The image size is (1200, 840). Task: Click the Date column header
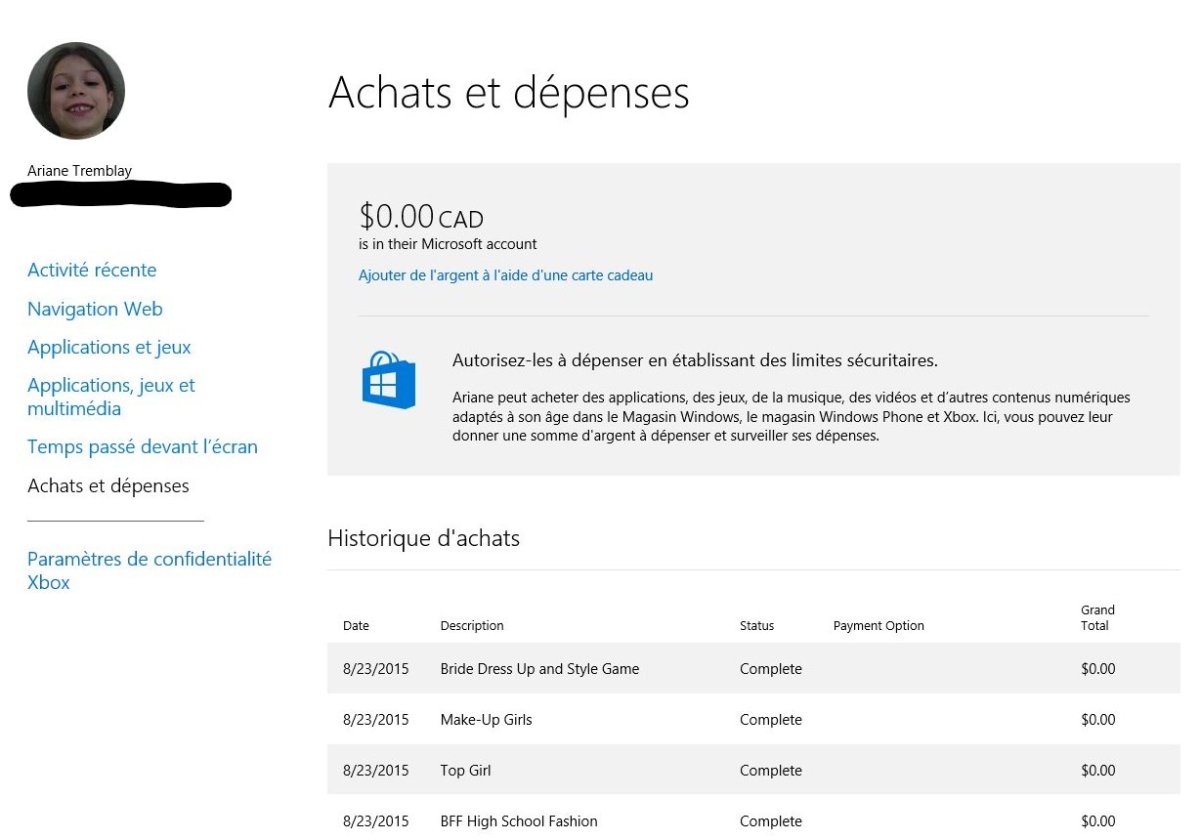[356, 626]
